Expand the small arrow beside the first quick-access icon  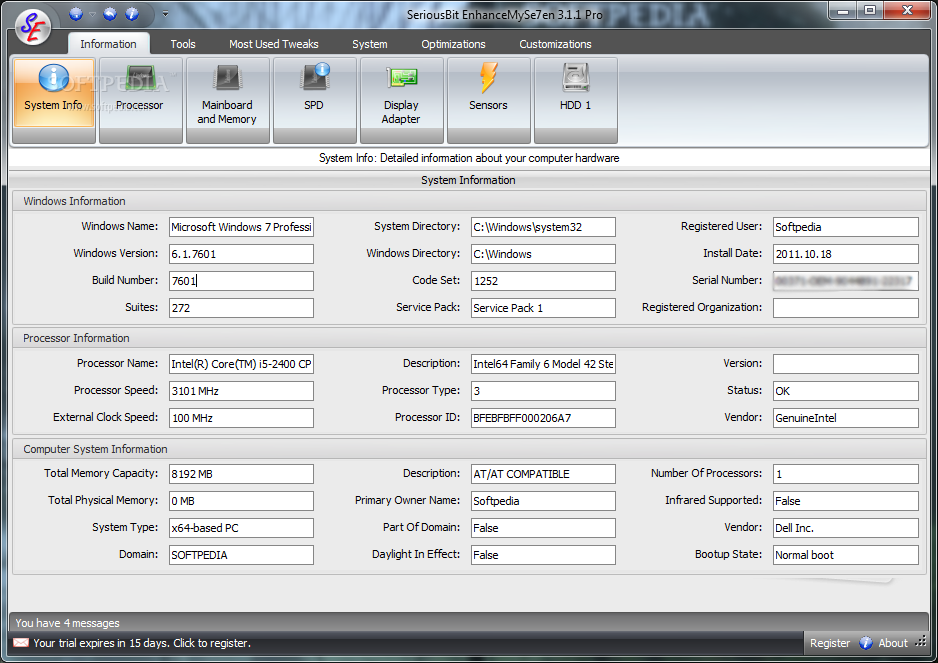click(92, 14)
